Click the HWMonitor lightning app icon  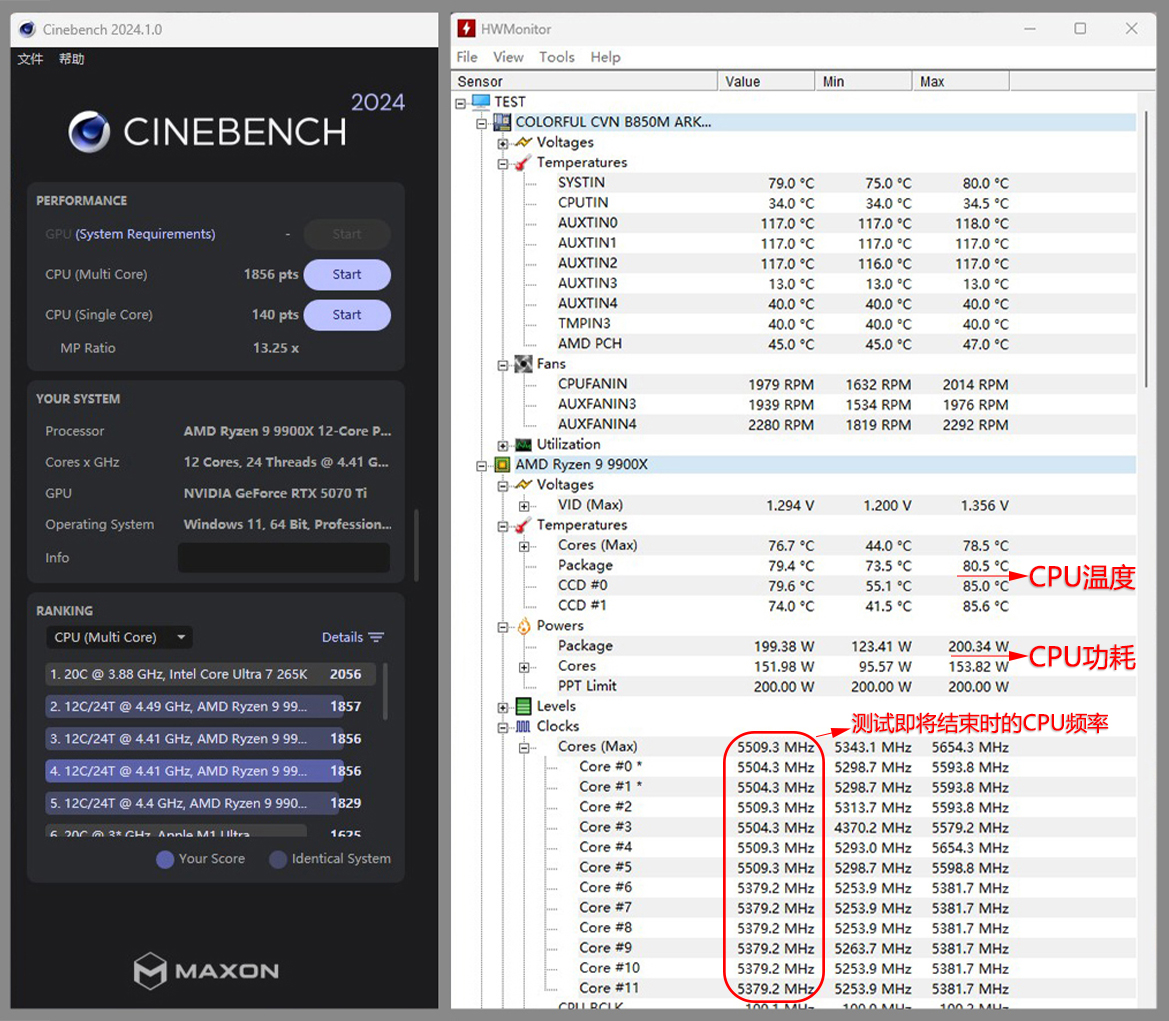(x=467, y=28)
